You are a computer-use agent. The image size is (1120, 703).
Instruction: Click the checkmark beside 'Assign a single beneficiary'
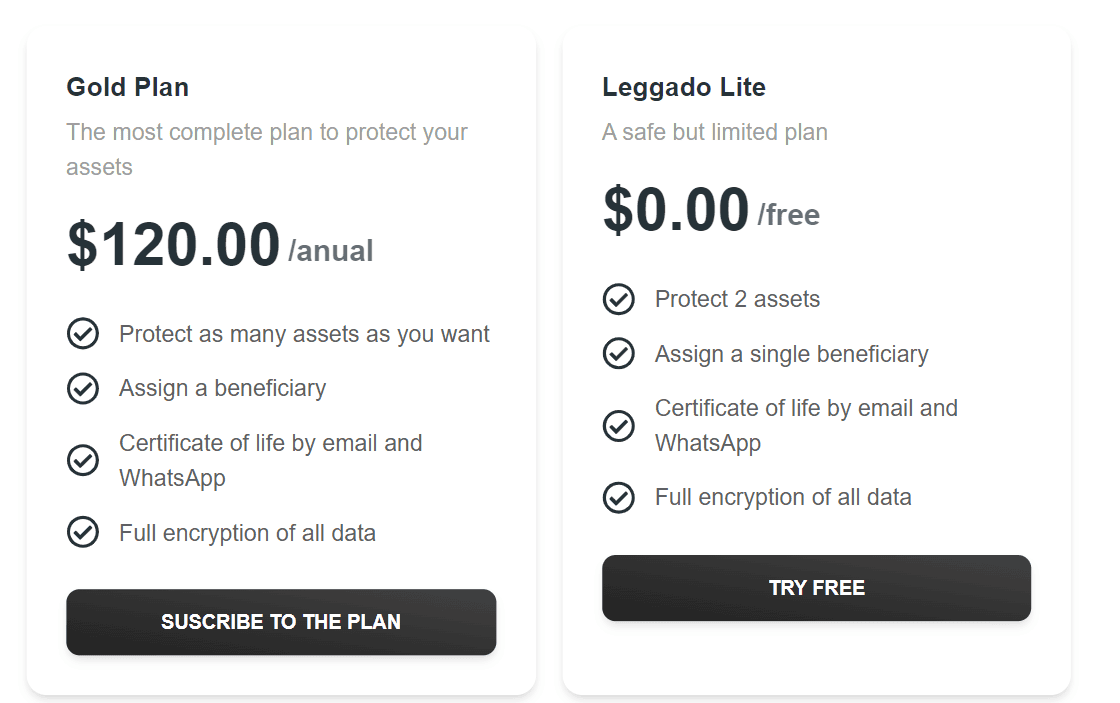coord(619,354)
